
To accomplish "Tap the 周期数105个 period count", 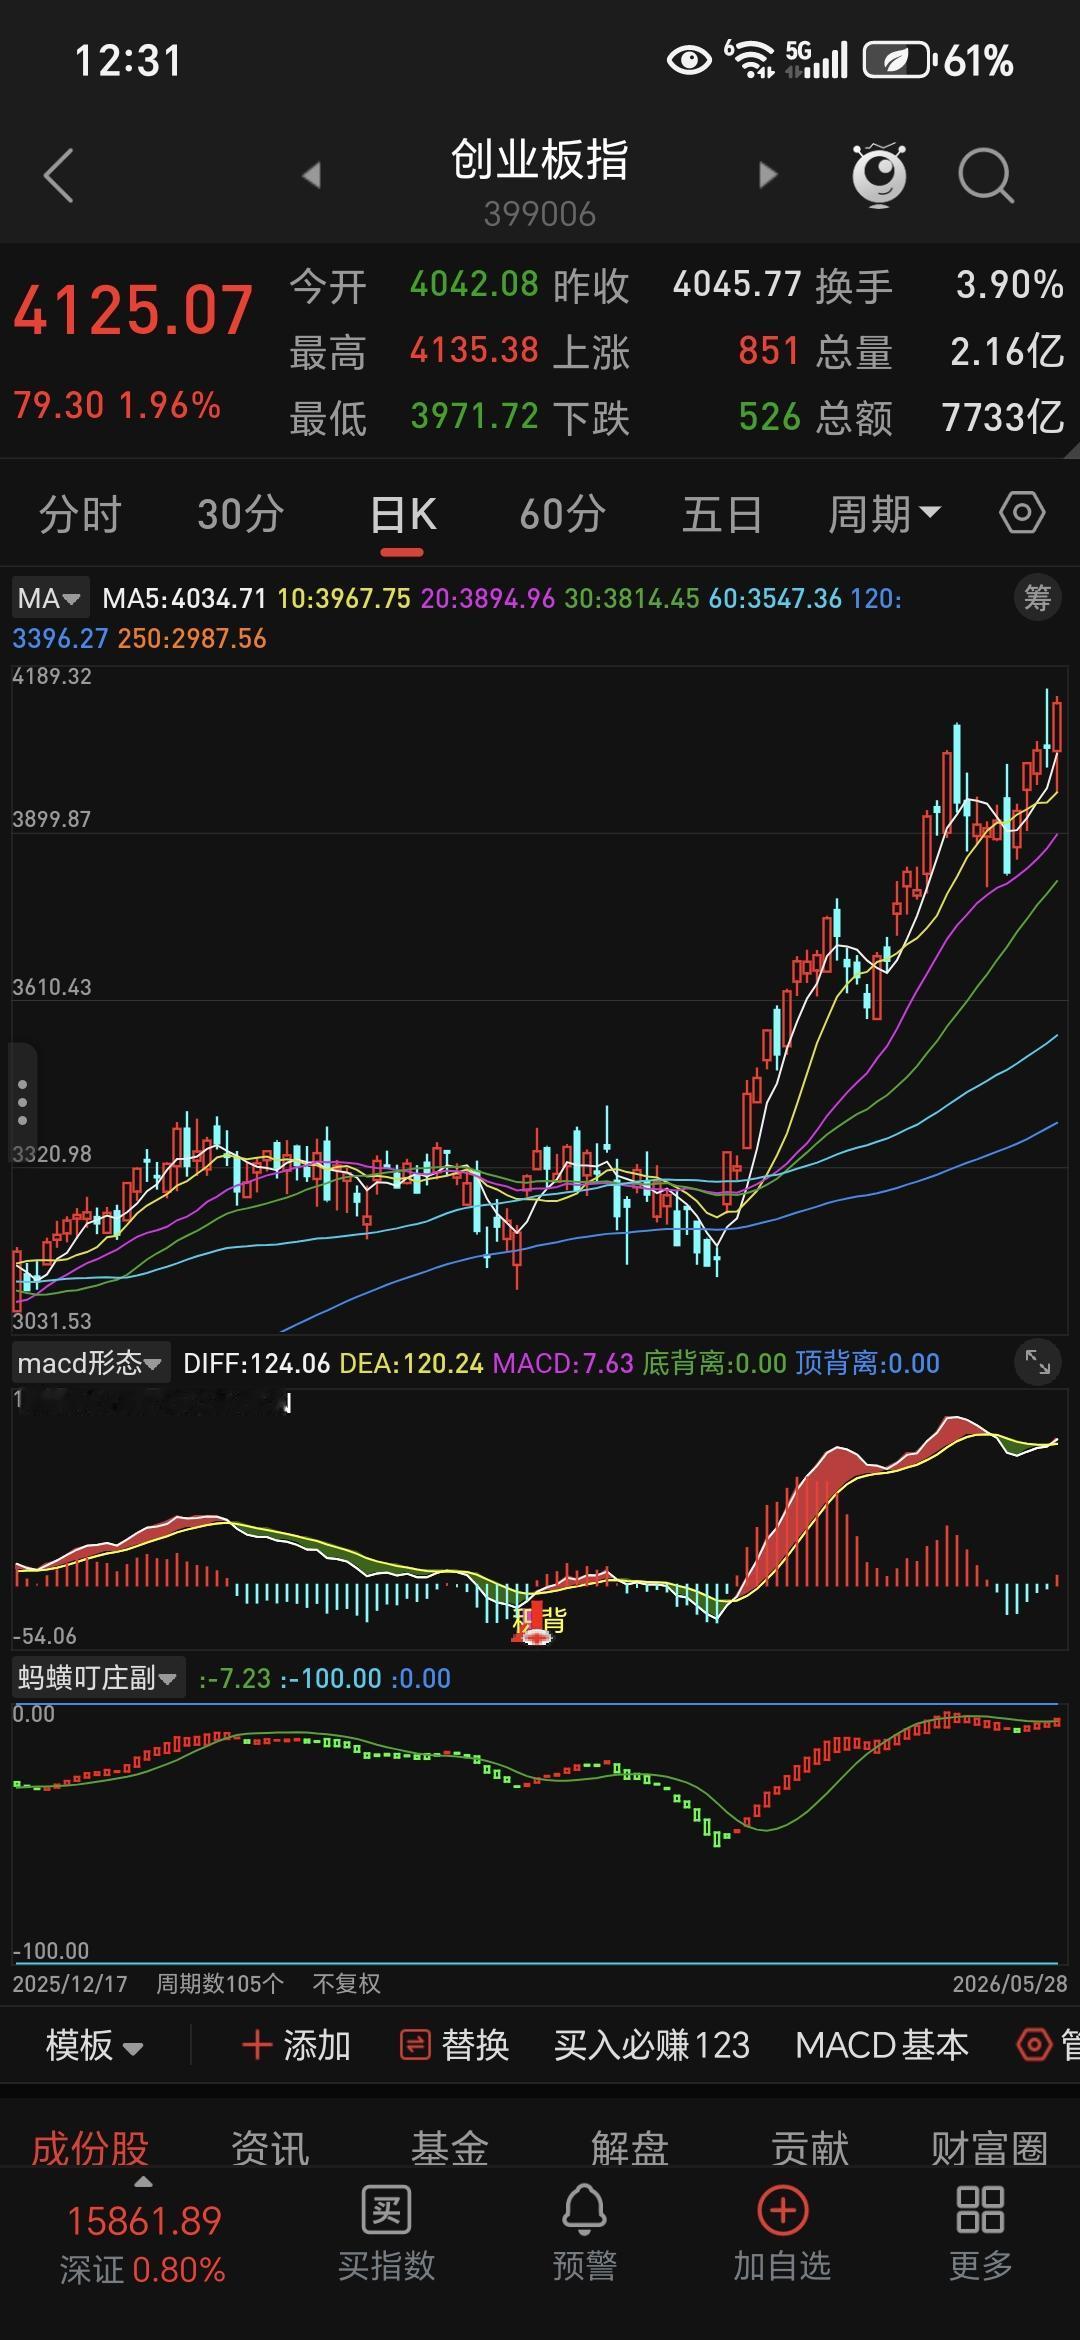I will [x=220, y=1983].
